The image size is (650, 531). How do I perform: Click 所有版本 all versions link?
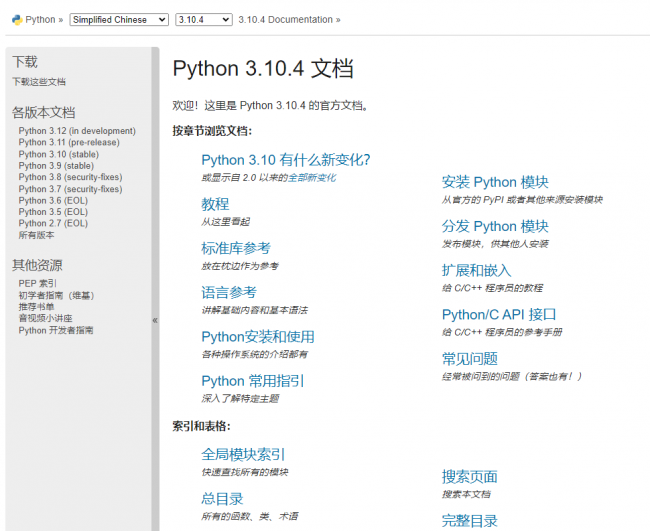36,235
